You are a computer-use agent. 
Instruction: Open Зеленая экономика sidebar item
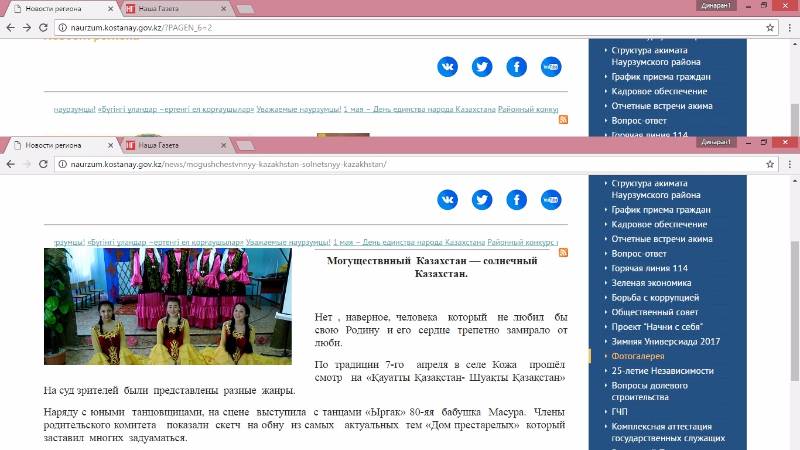[652, 283]
